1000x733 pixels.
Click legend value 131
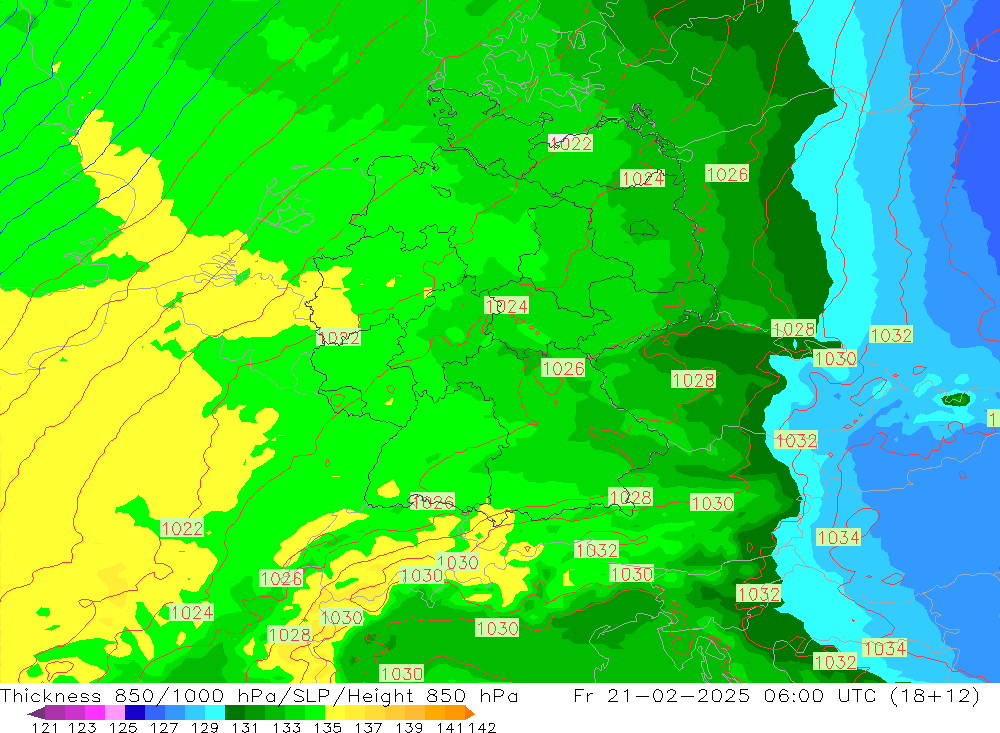[x=245, y=727]
